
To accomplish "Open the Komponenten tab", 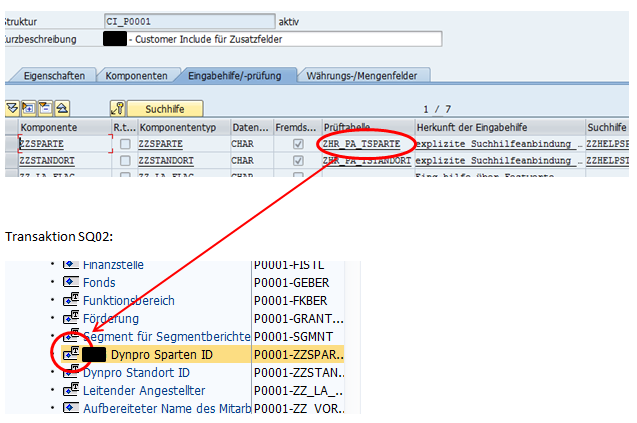I will pyautogui.click(x=138, y=76).
